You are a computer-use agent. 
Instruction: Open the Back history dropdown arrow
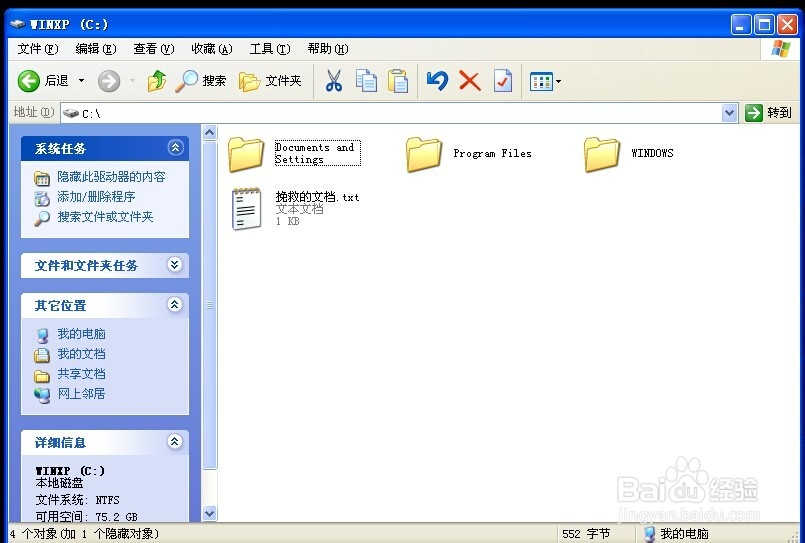(x=81, y=81)
